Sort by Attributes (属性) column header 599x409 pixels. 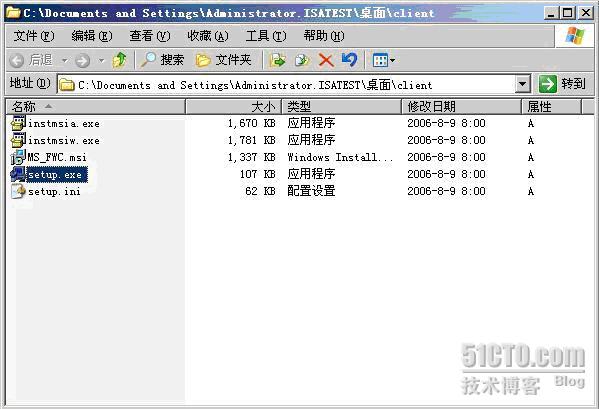tap(552, 107)
